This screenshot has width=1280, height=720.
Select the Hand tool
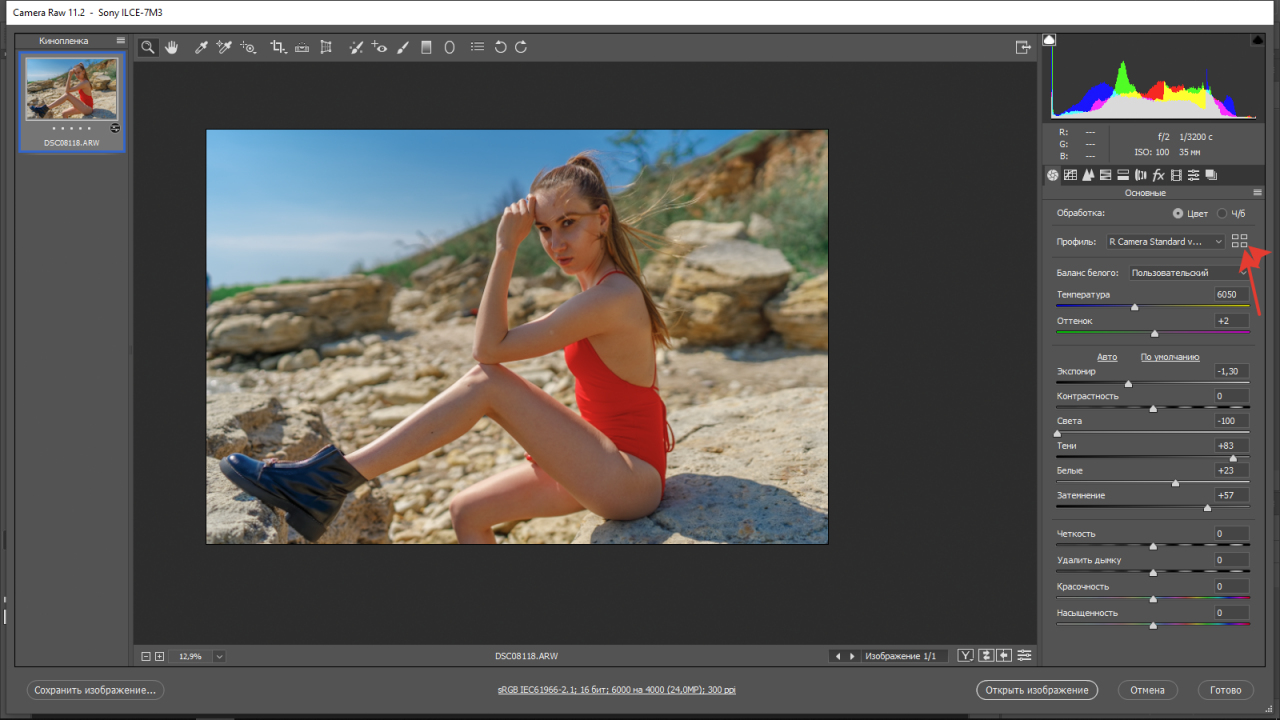click(172, 47)
